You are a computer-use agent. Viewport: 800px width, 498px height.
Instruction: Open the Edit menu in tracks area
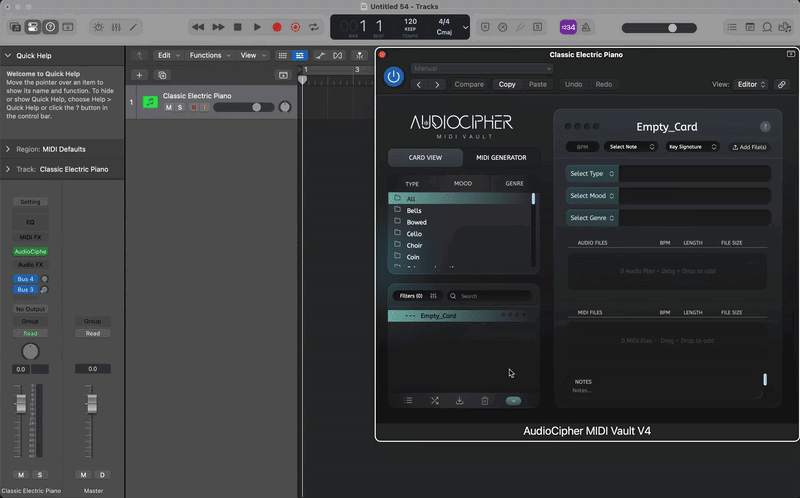(x=169, y=55)
